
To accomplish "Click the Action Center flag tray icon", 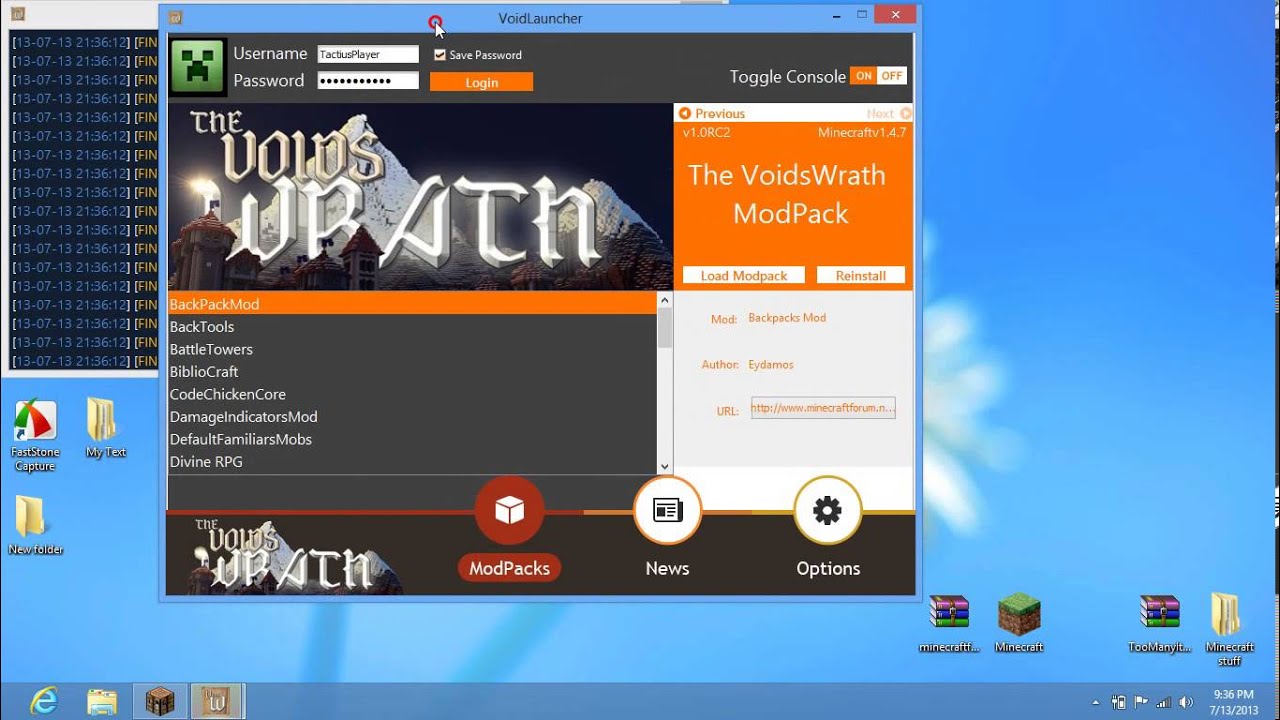I will point(1140,702).
